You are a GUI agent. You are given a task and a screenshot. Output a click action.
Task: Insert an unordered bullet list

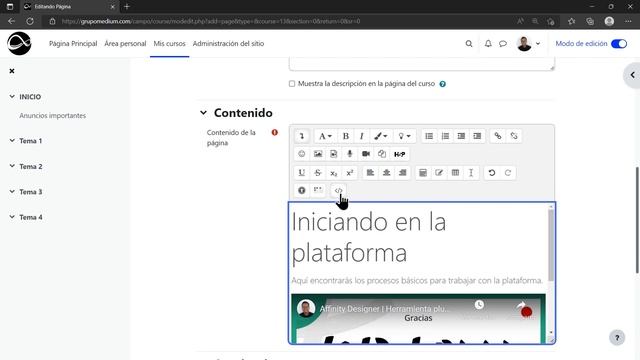429,136
